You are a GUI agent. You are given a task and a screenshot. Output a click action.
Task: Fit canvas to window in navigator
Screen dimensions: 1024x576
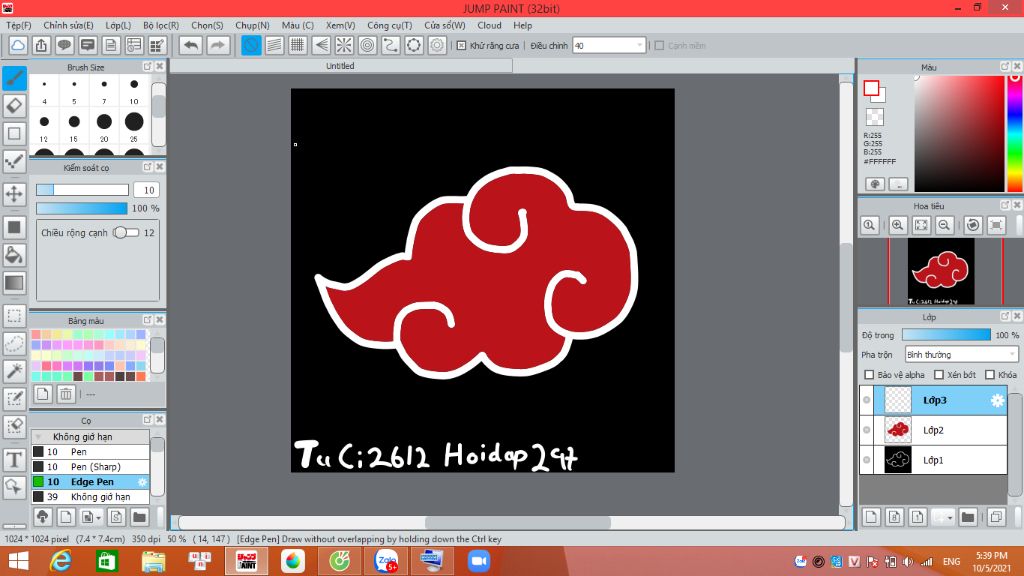click(921, 225)
